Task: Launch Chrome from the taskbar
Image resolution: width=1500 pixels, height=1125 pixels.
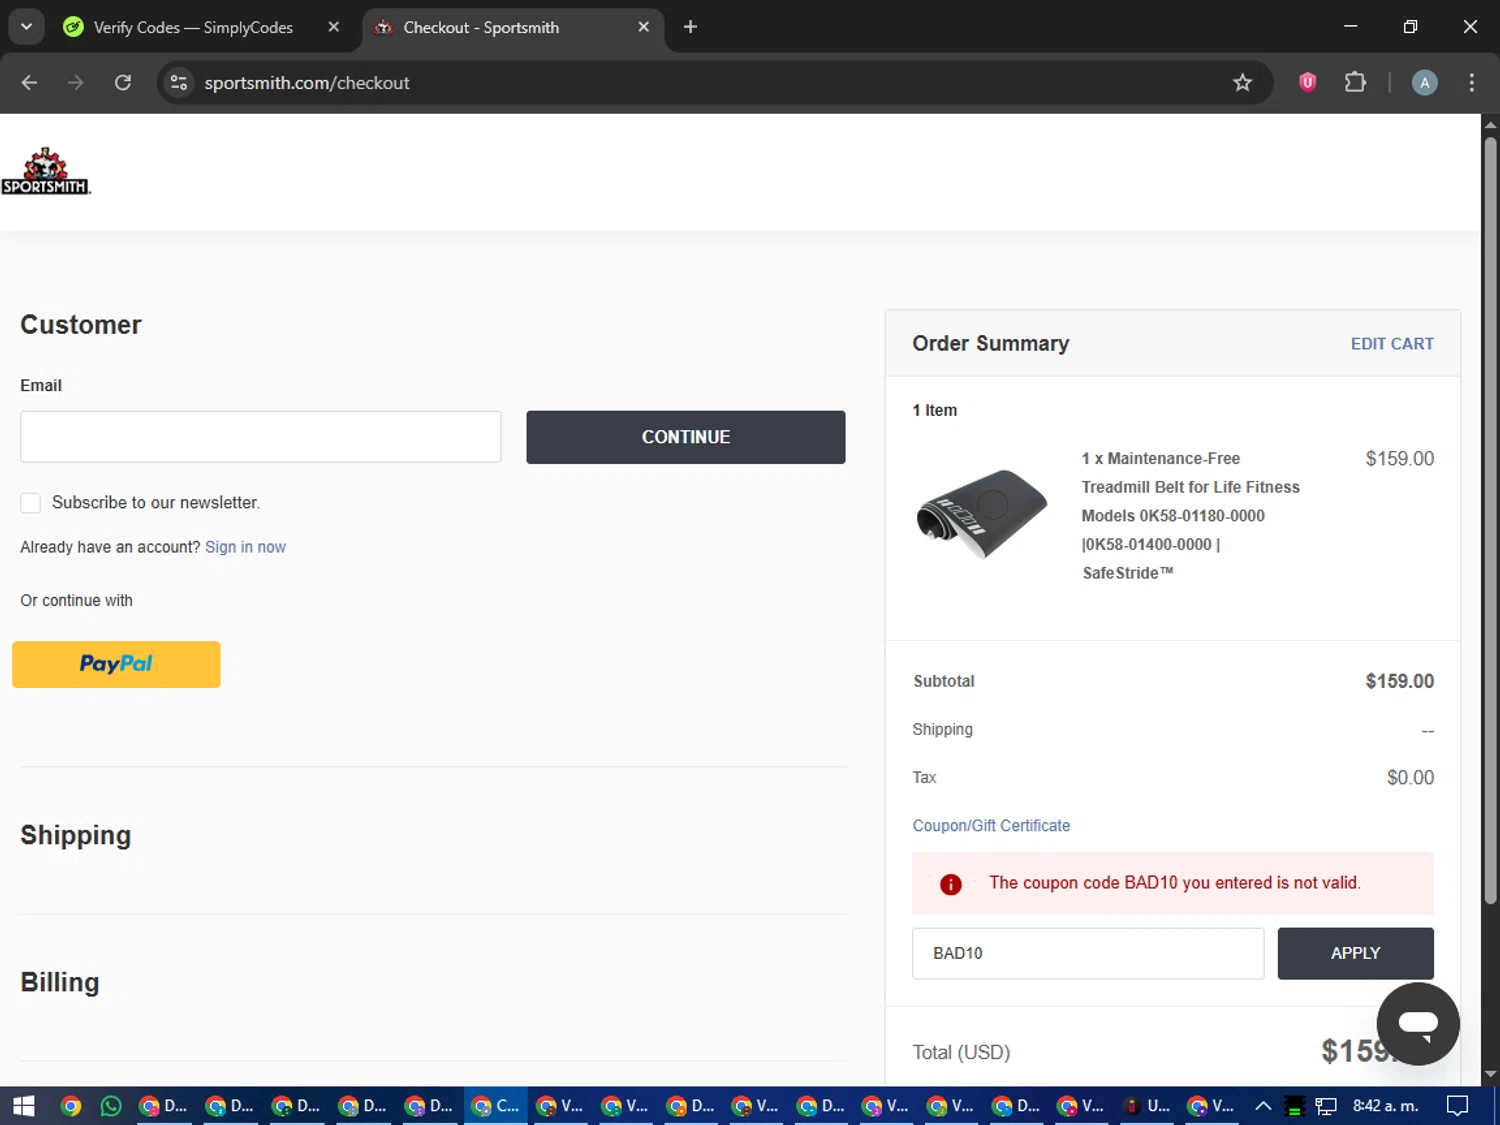Action: [70, 1106]
